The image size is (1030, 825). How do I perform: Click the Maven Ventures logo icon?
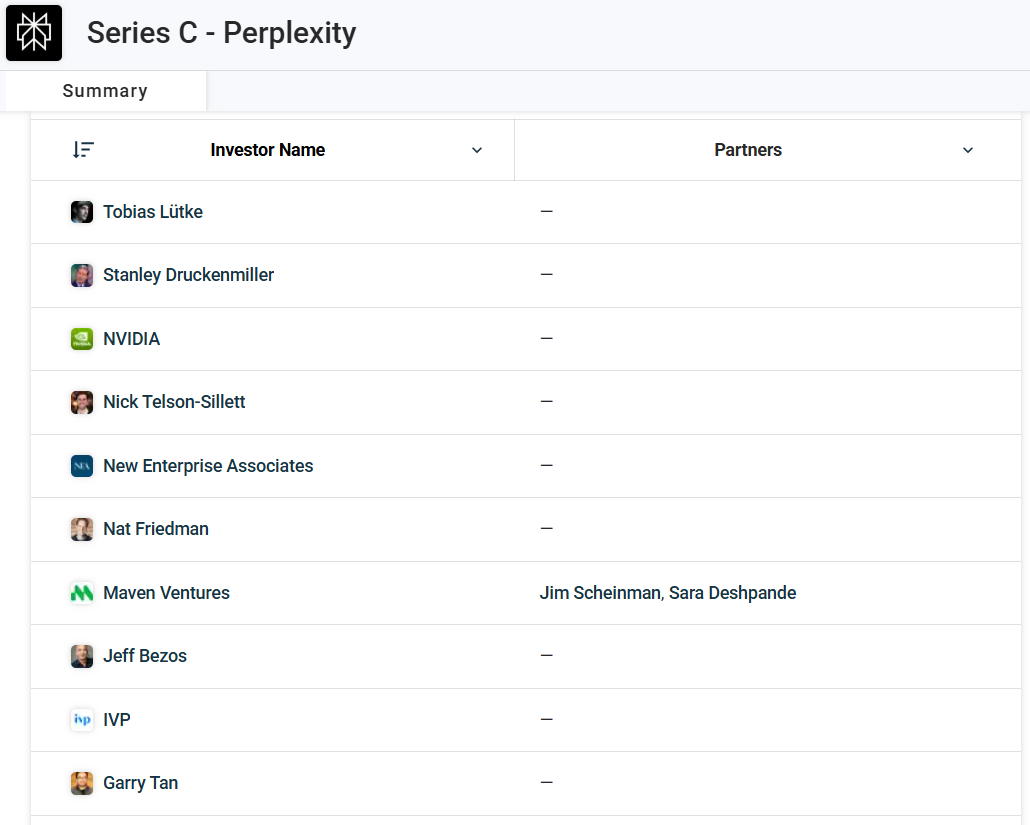click(82, 593)
